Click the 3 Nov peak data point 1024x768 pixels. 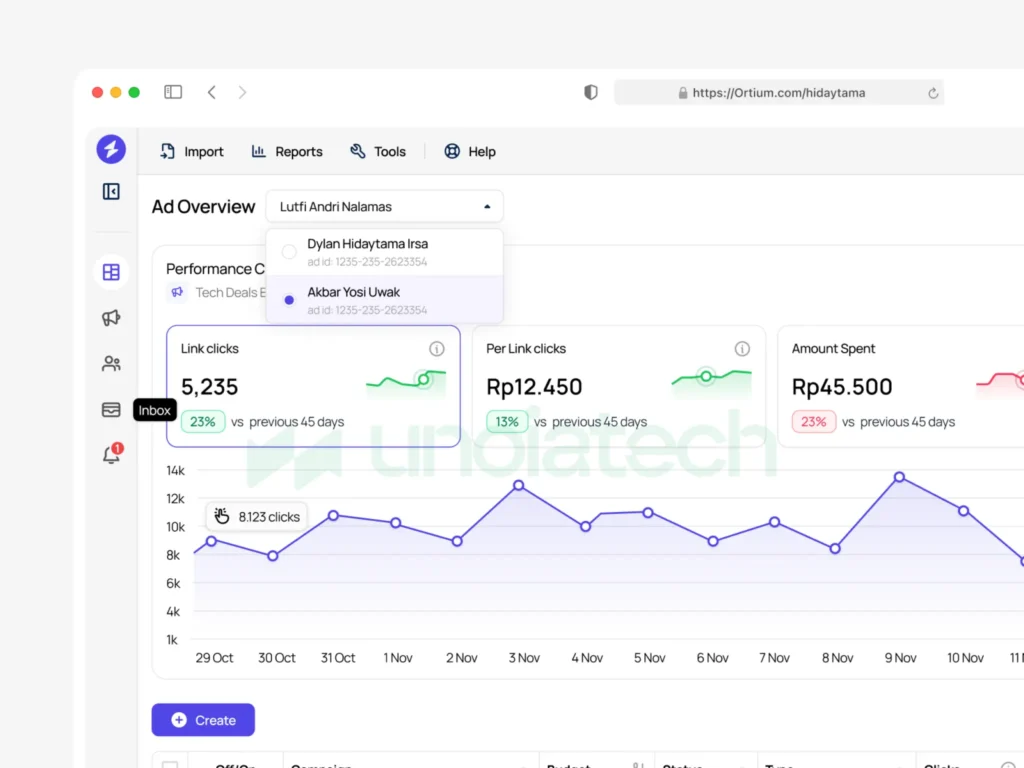(x=519, y=485)
